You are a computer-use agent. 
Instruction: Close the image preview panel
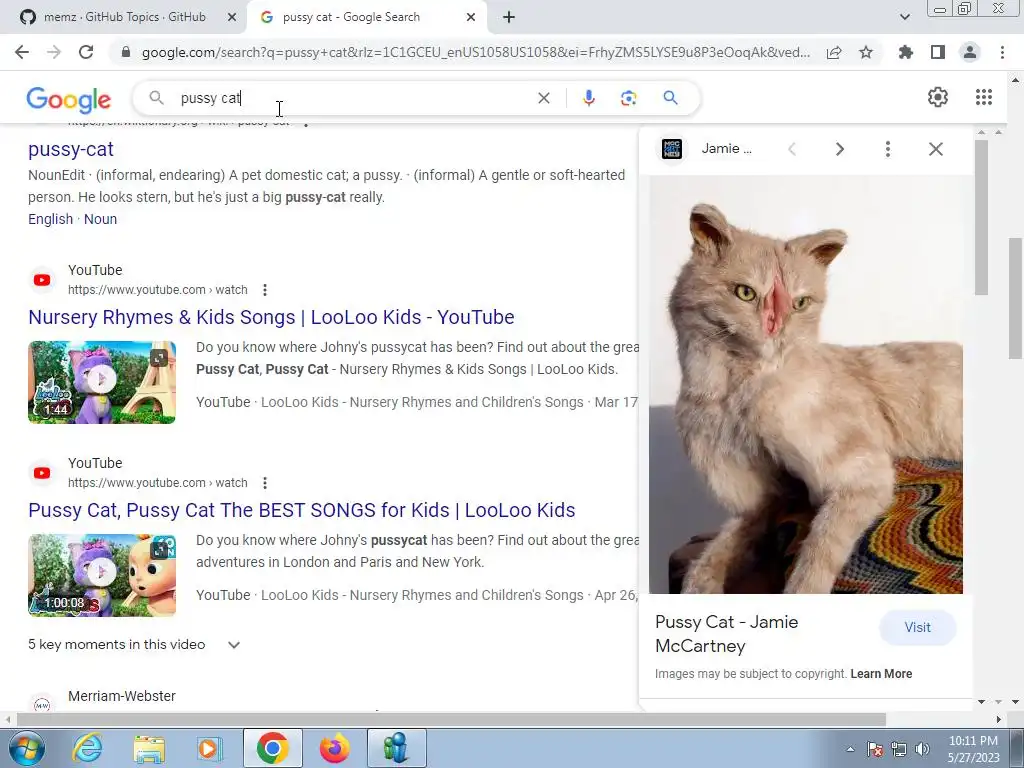936,149
